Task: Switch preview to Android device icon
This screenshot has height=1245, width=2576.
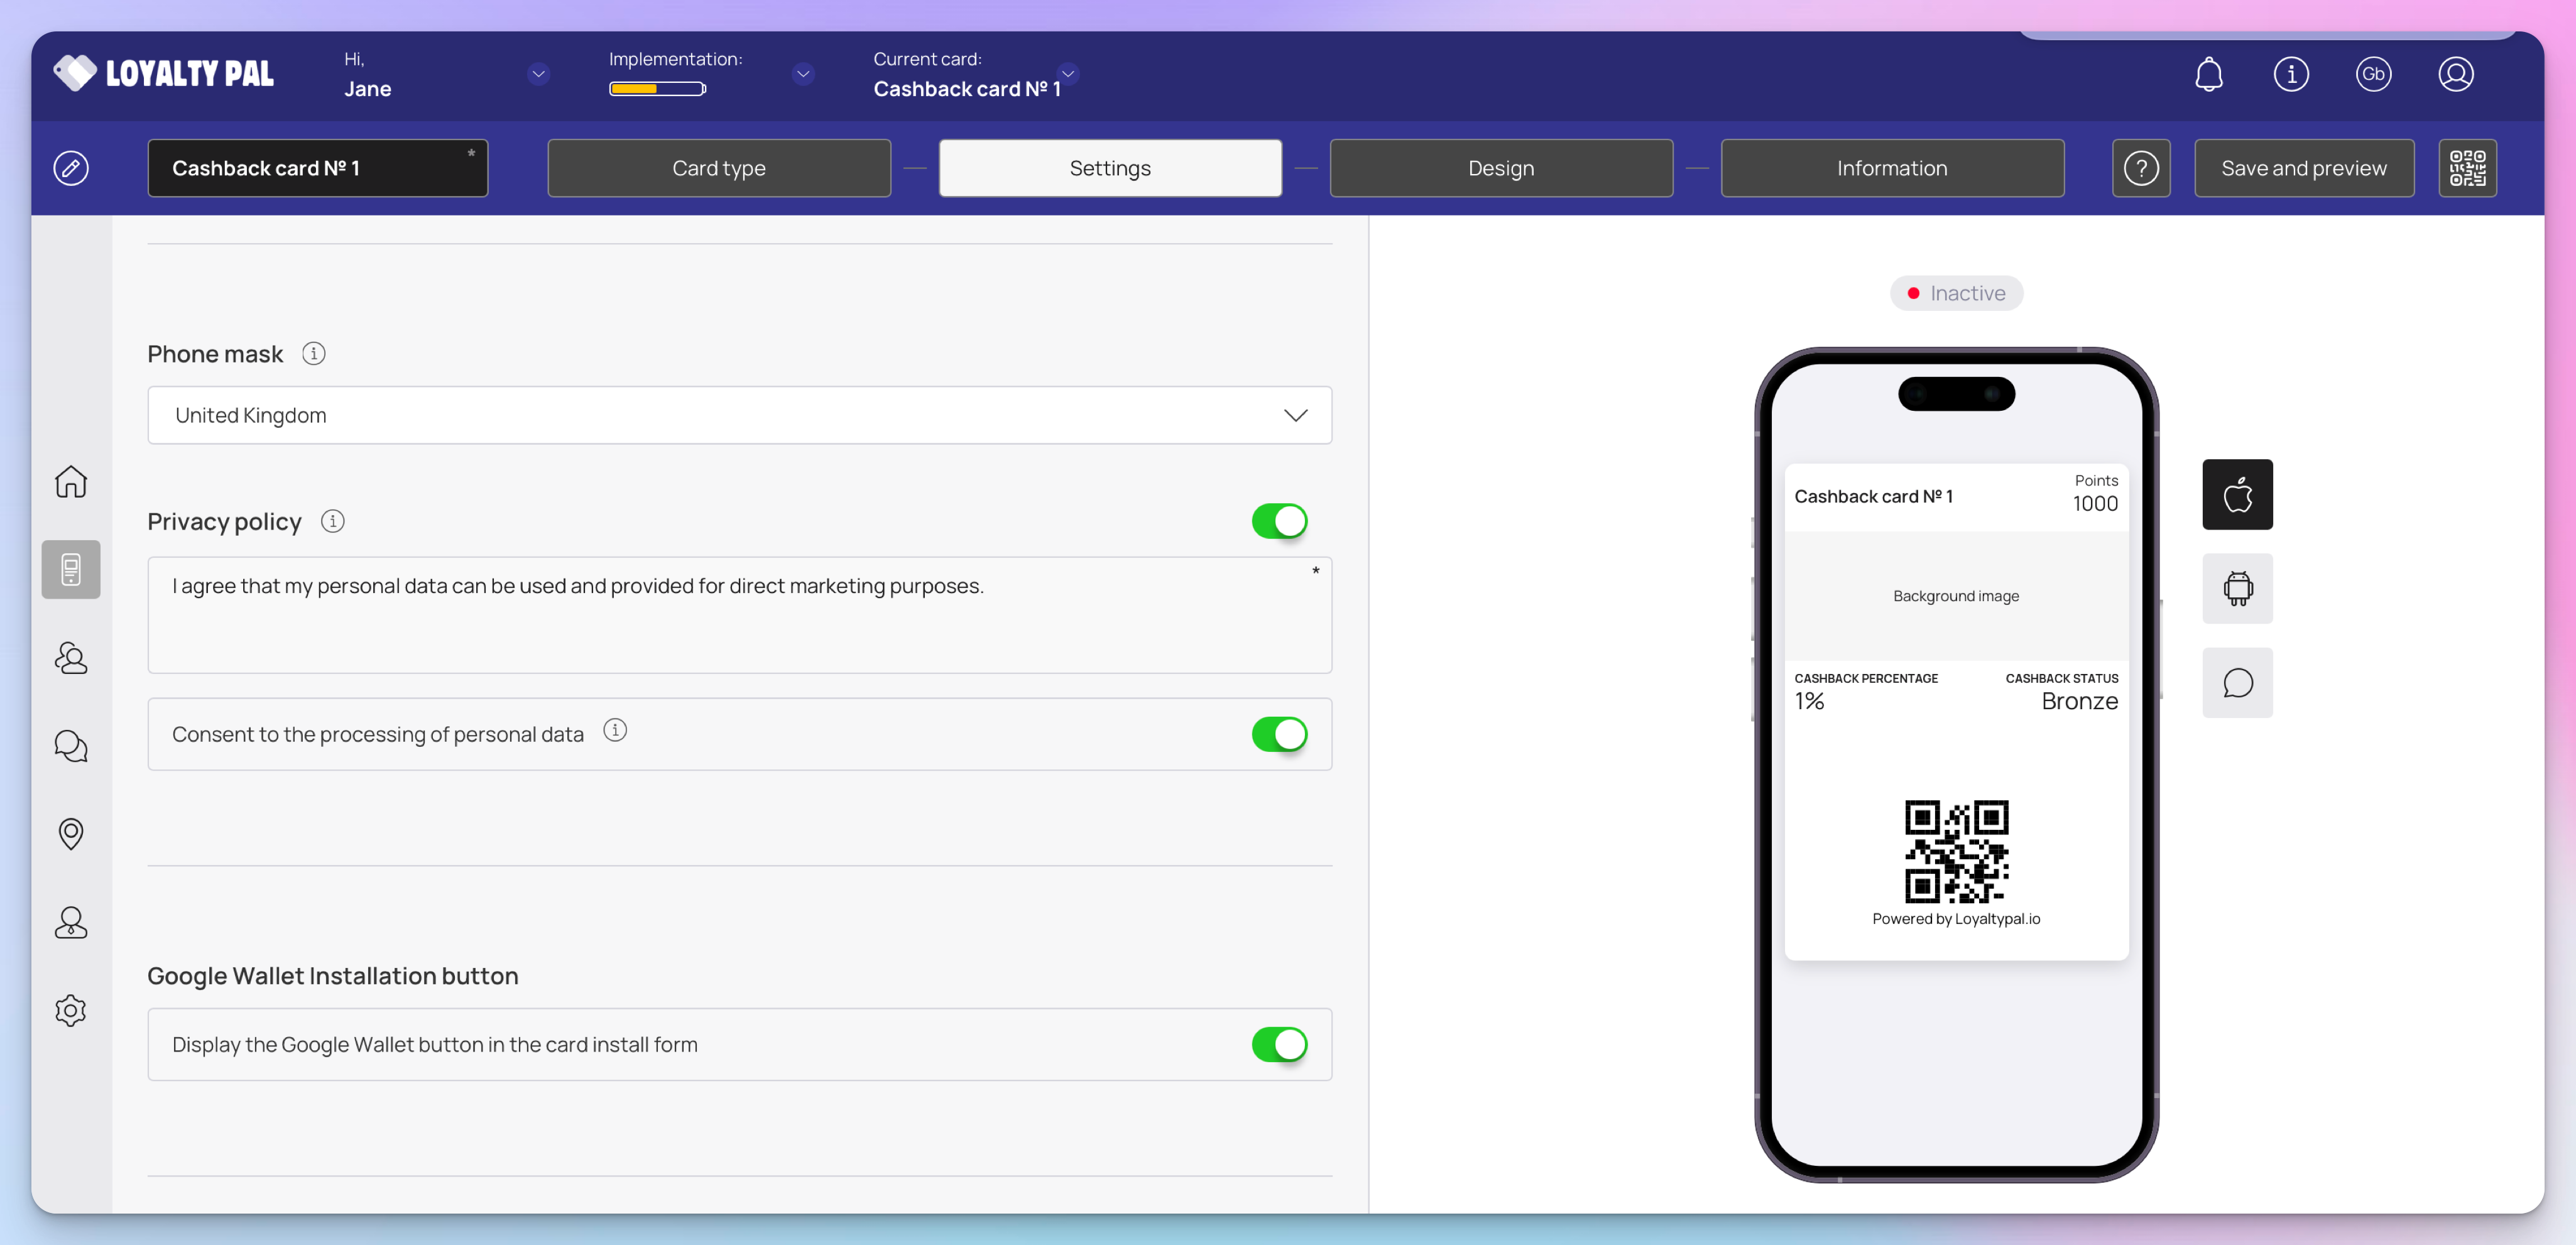Action: [x=2236, y=588]
